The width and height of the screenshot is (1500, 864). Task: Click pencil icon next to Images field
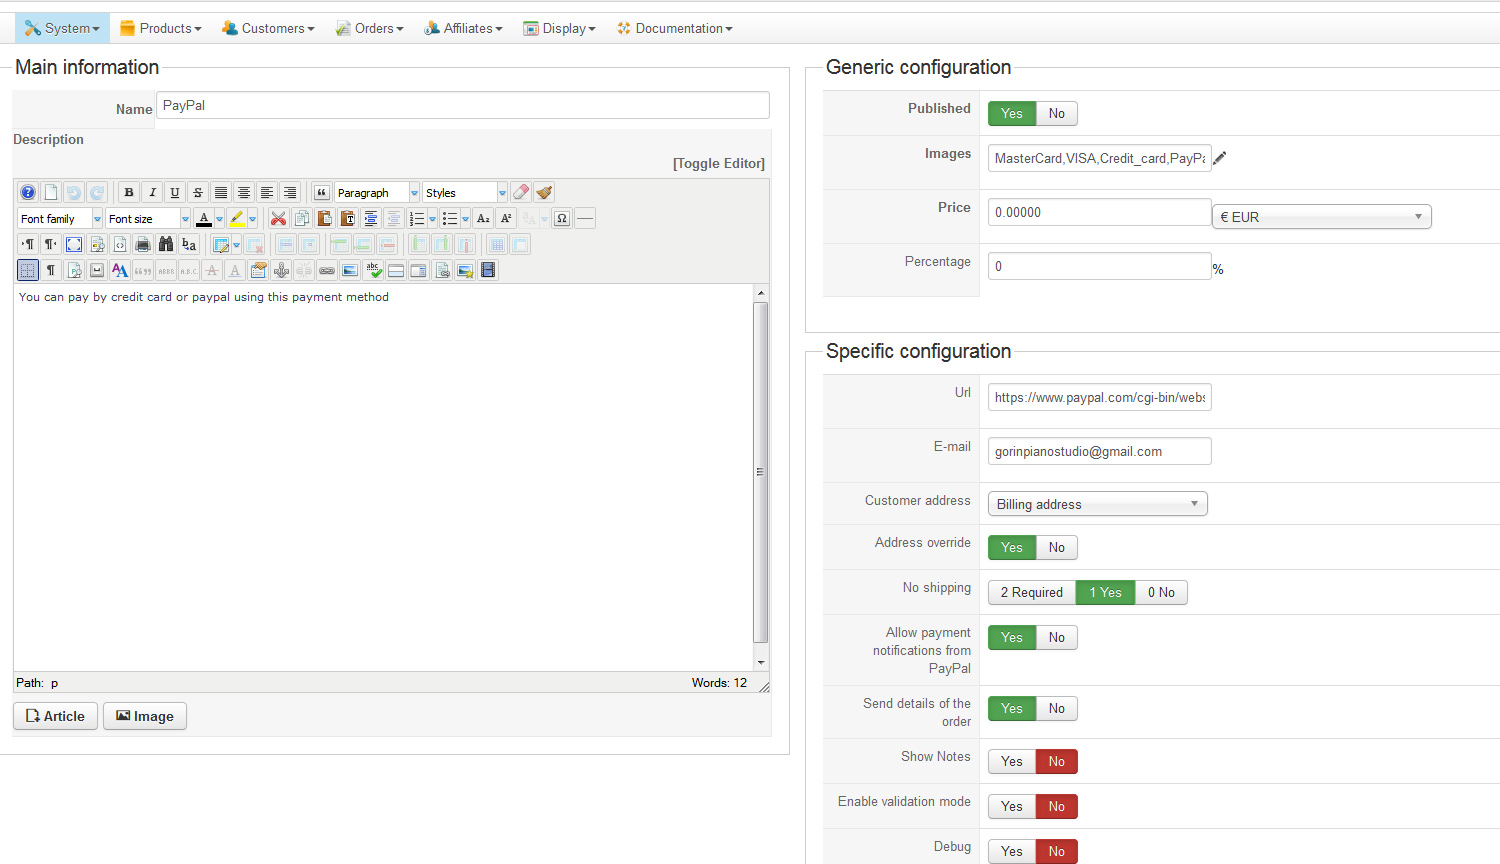pos(1220,158)
